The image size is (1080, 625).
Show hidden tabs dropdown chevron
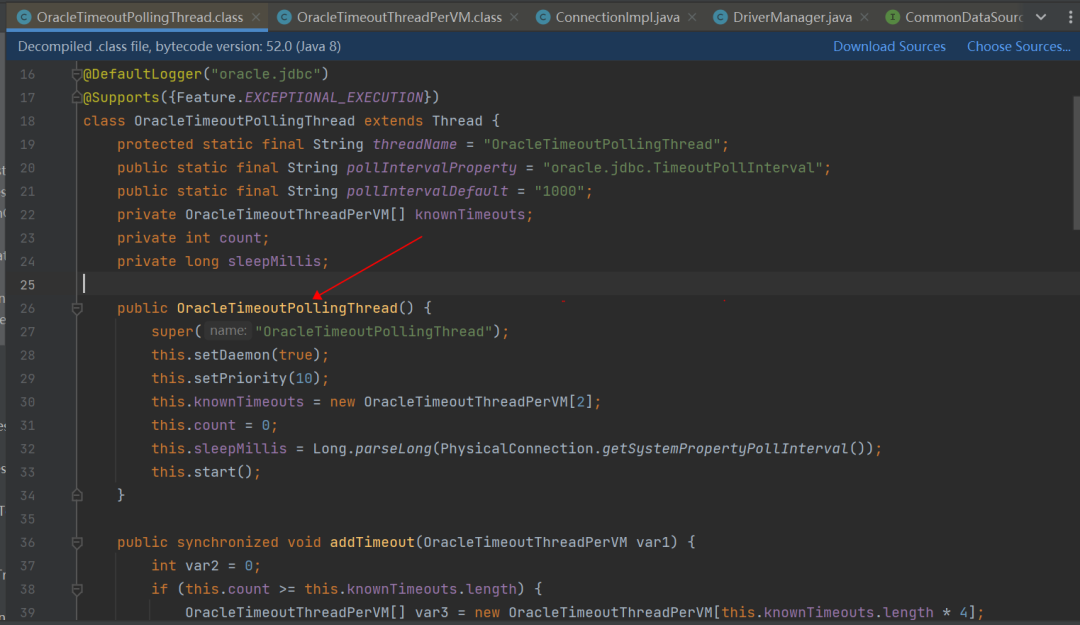tap(1041, 17)
